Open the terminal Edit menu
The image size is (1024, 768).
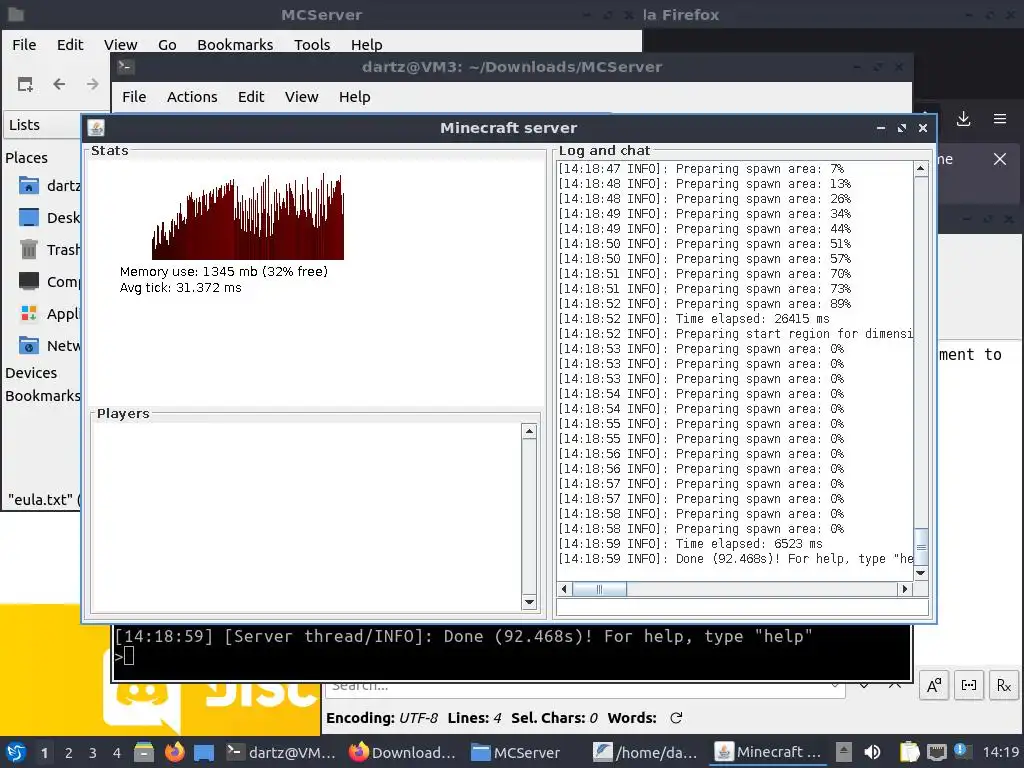pos(251,97)
